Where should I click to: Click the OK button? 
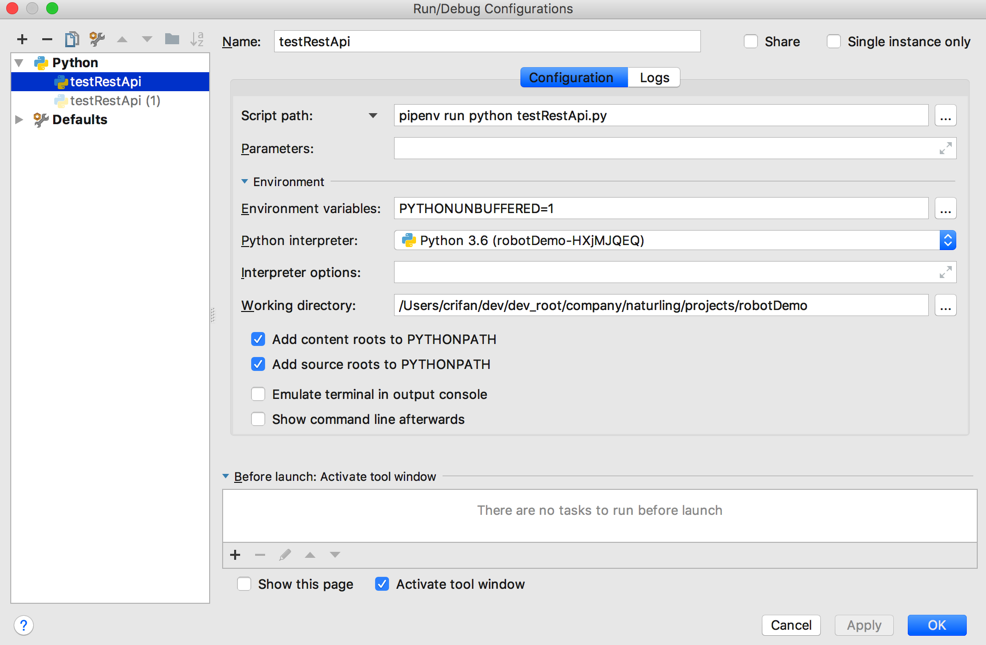point(936,625)
